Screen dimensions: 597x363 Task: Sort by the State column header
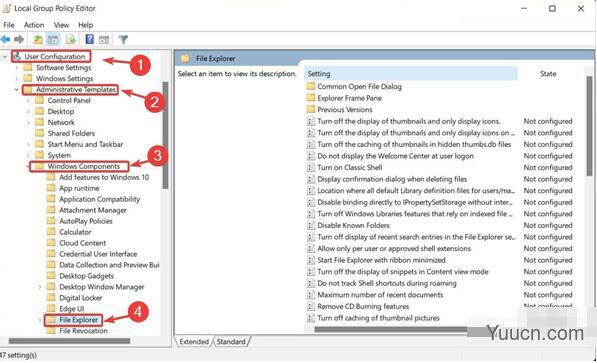point(548,74)
